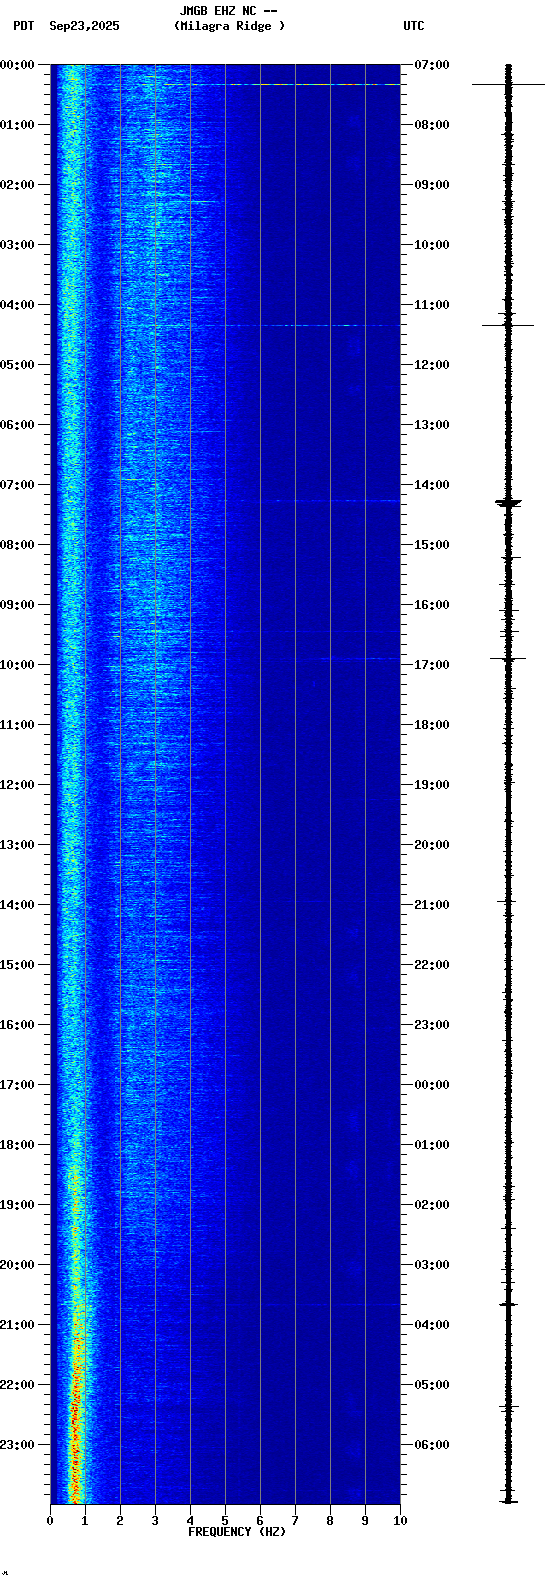
Task: Click the frequency axis value 3
Action: click(155, 1521)
